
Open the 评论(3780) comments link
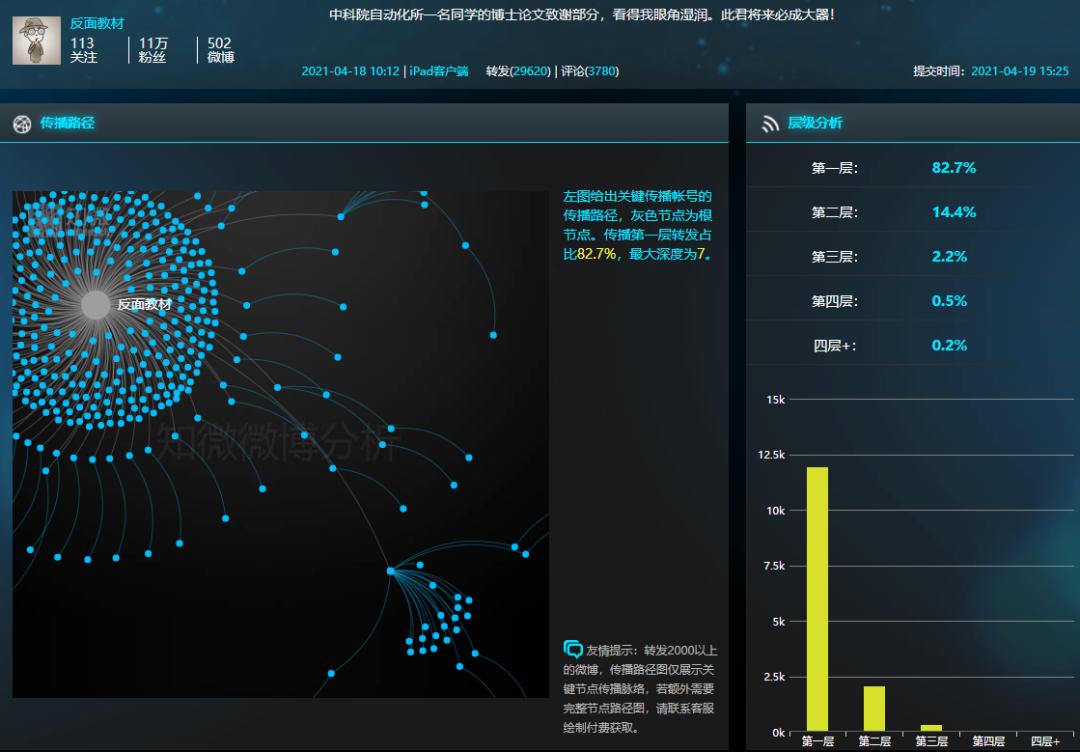tap(590, 72)
